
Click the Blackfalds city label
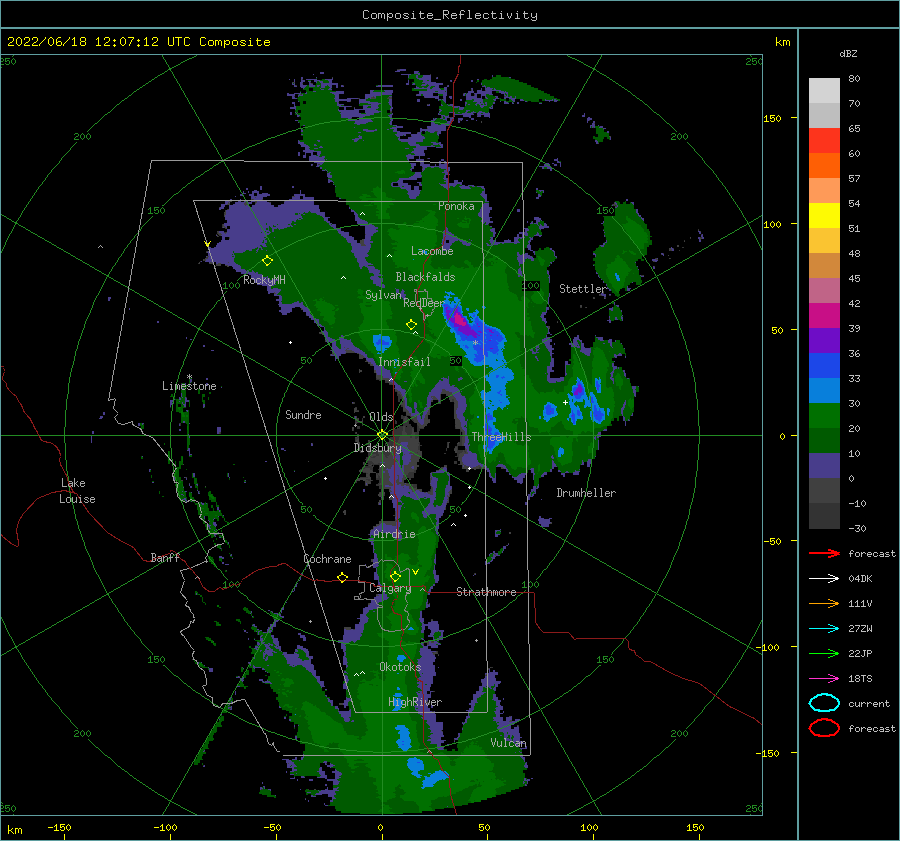coord(425,277)
